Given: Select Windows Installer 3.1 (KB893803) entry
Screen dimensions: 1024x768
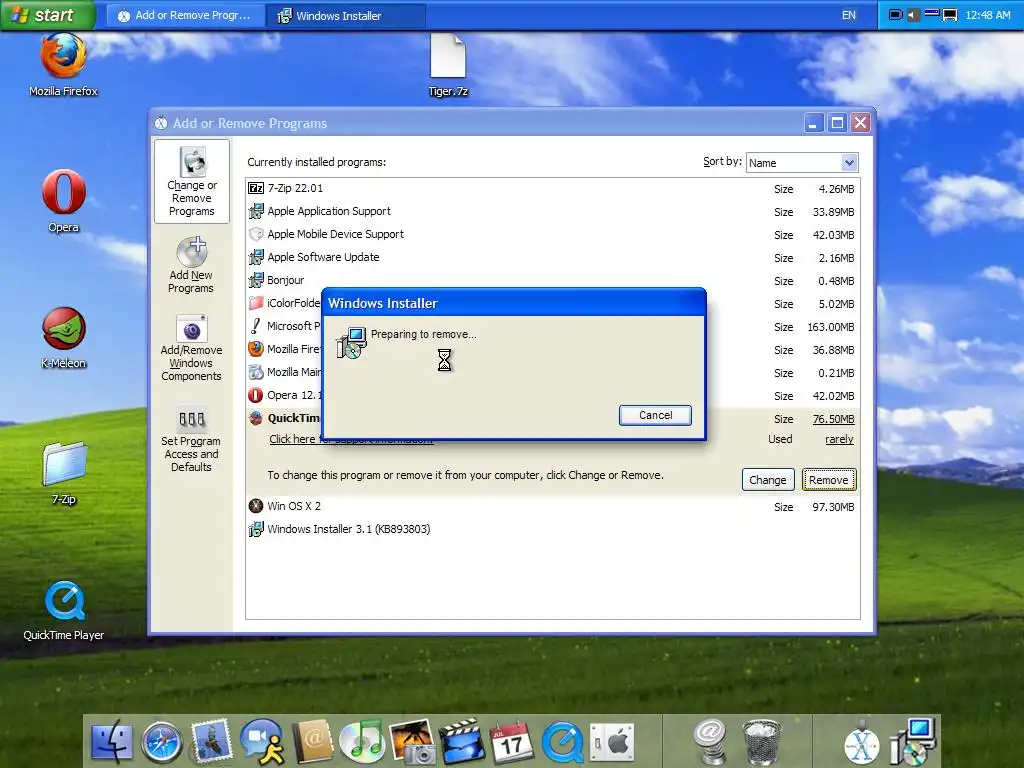Looking at the screenshot, I should point(552,529).
